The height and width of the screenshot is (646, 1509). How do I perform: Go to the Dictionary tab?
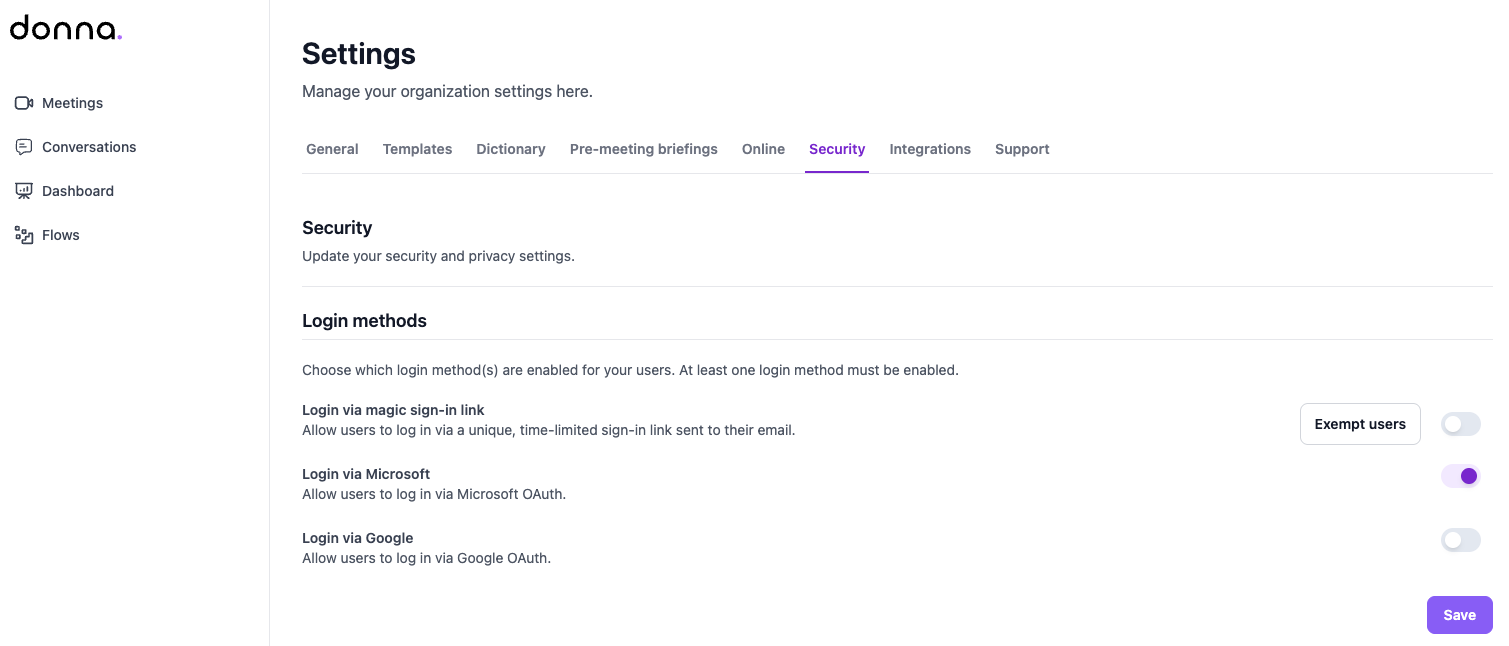coord(511,149)
